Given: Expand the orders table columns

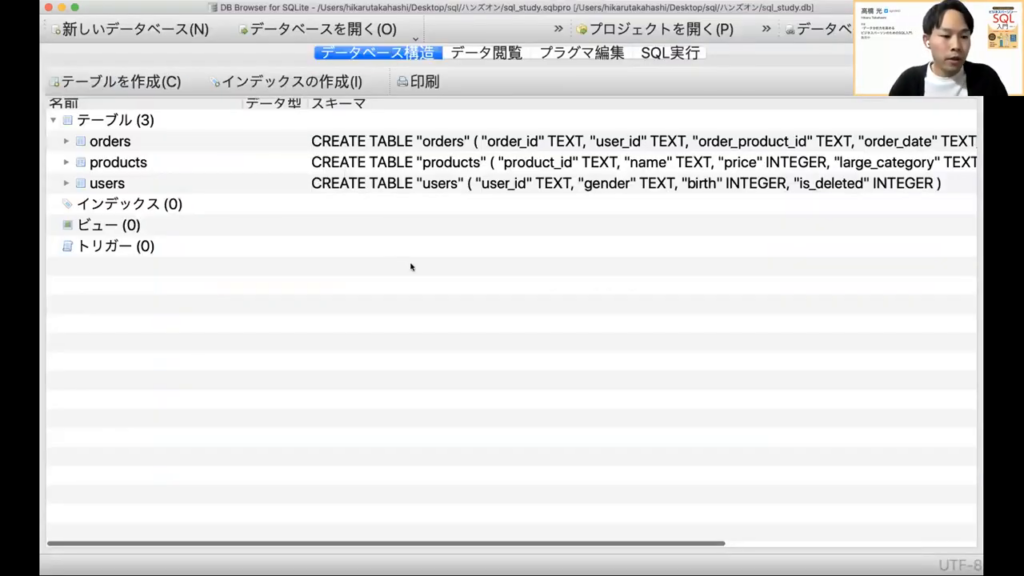Looking at the screenshot, I should pos(66,141).
